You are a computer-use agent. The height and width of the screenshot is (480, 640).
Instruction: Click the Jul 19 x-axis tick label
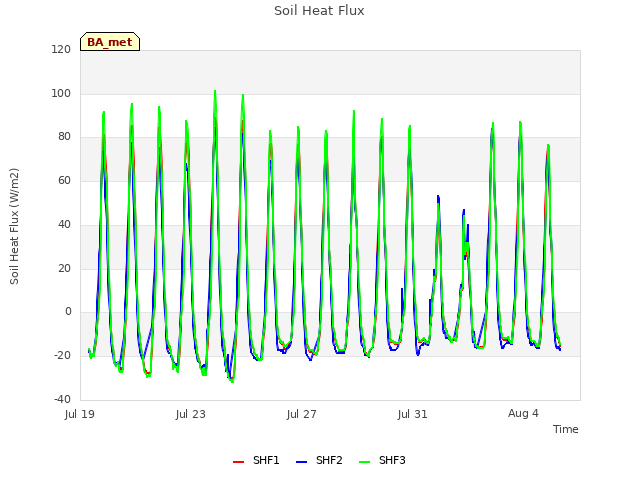pyautogui.click(x=80, y=414)
